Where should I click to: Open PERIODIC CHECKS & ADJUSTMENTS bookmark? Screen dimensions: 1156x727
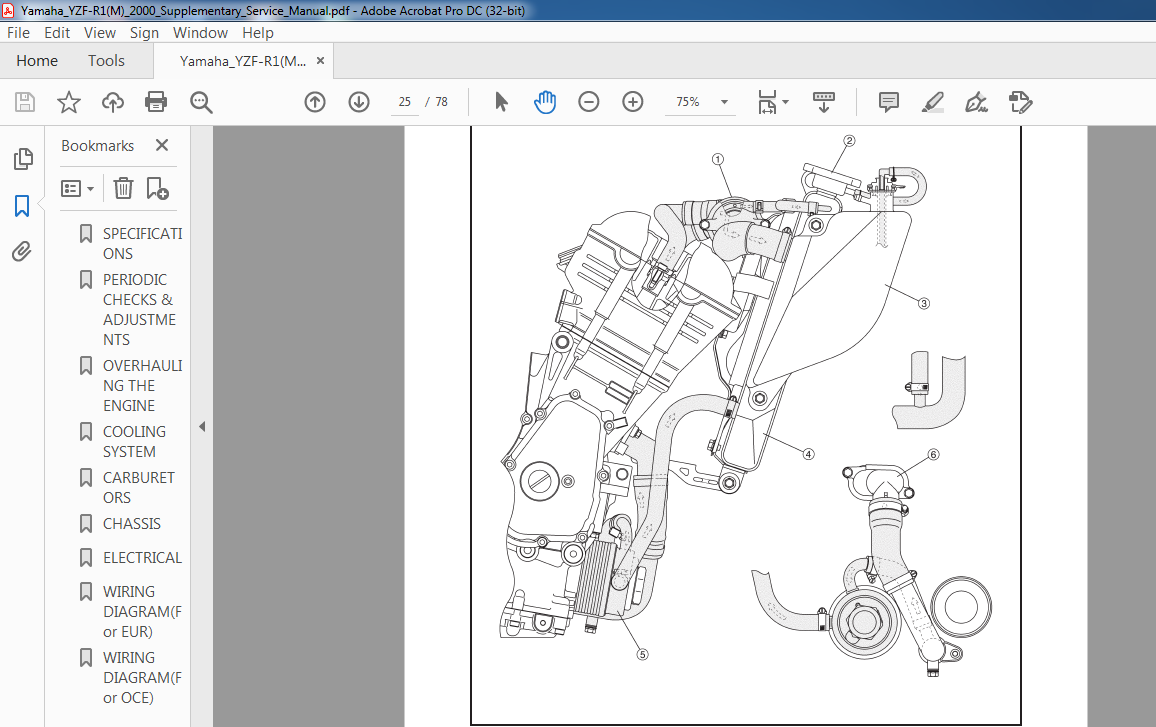coord(139,310)
